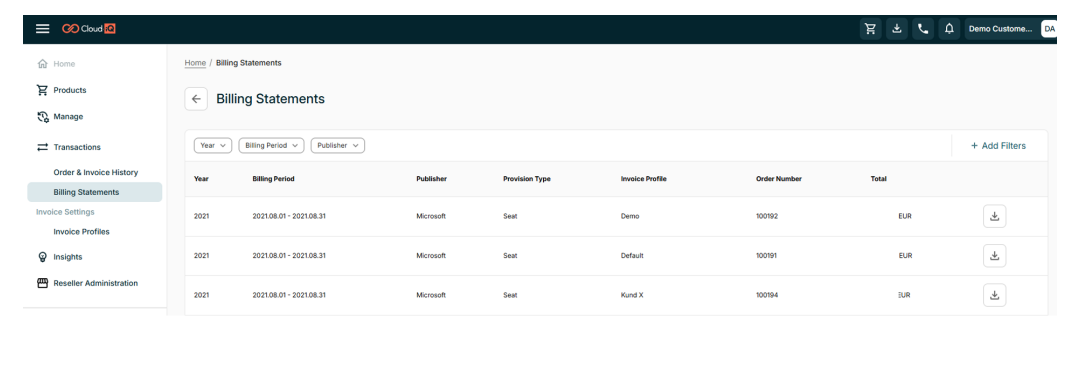
Task: Go back using the arrow button
Action: pos(196,99)
